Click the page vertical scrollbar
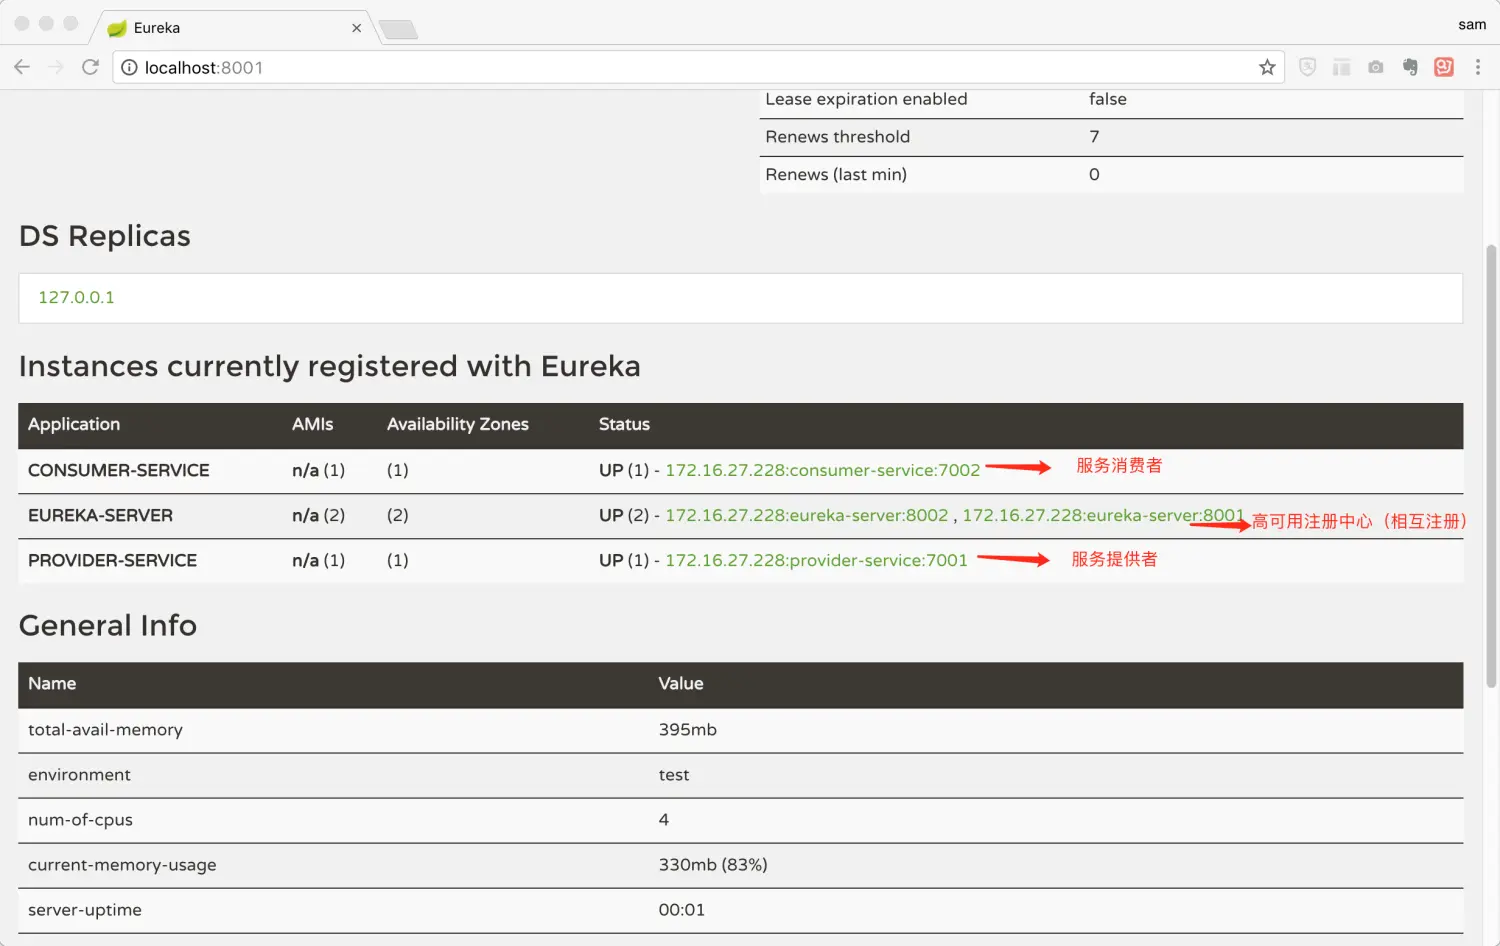Screen dimensions: 1500x946 tap(1491, 465)
